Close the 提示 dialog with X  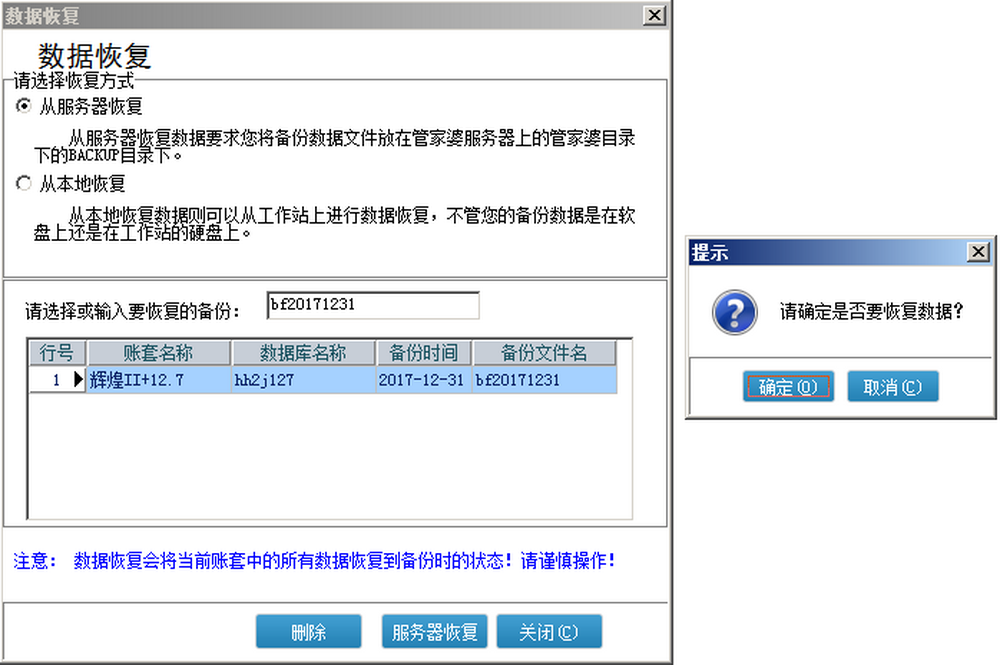click(x=978, y=252)
